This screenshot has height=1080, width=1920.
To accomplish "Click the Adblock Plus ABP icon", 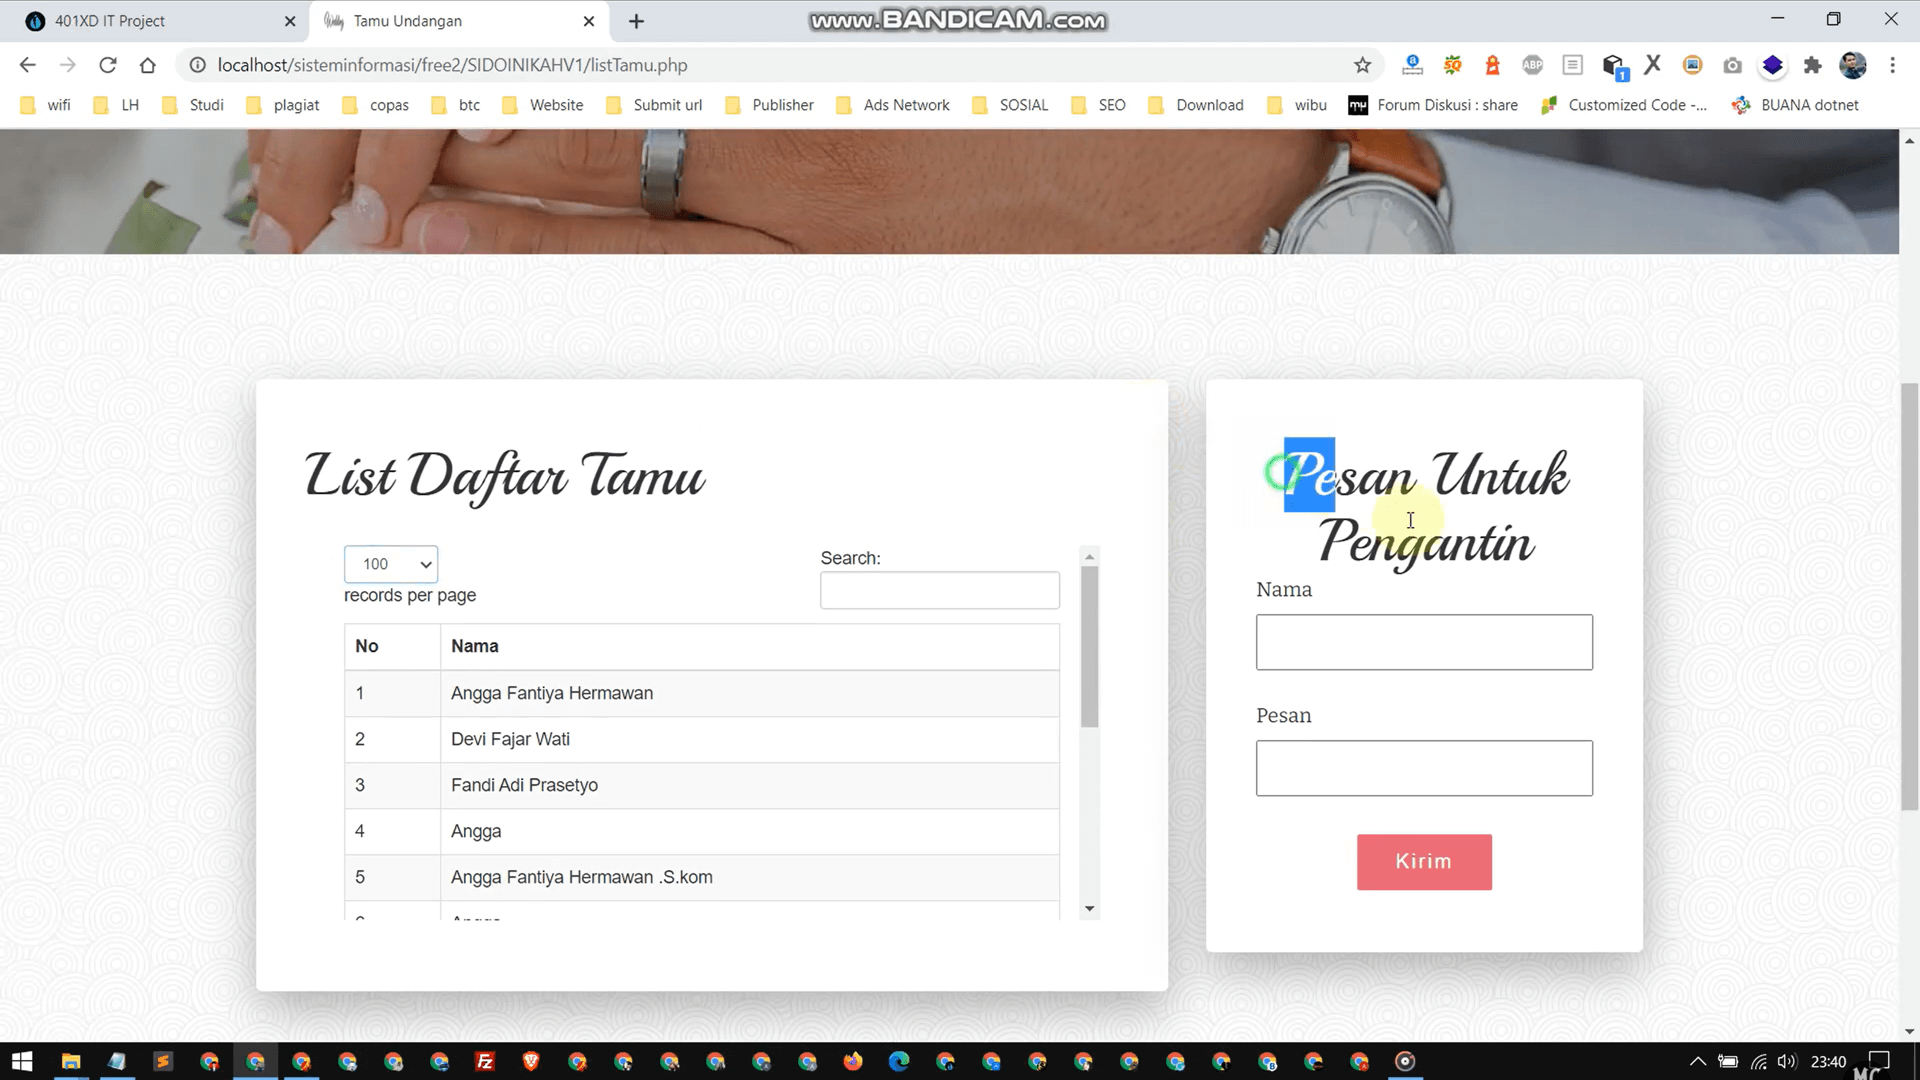I will click(1532, 64).
